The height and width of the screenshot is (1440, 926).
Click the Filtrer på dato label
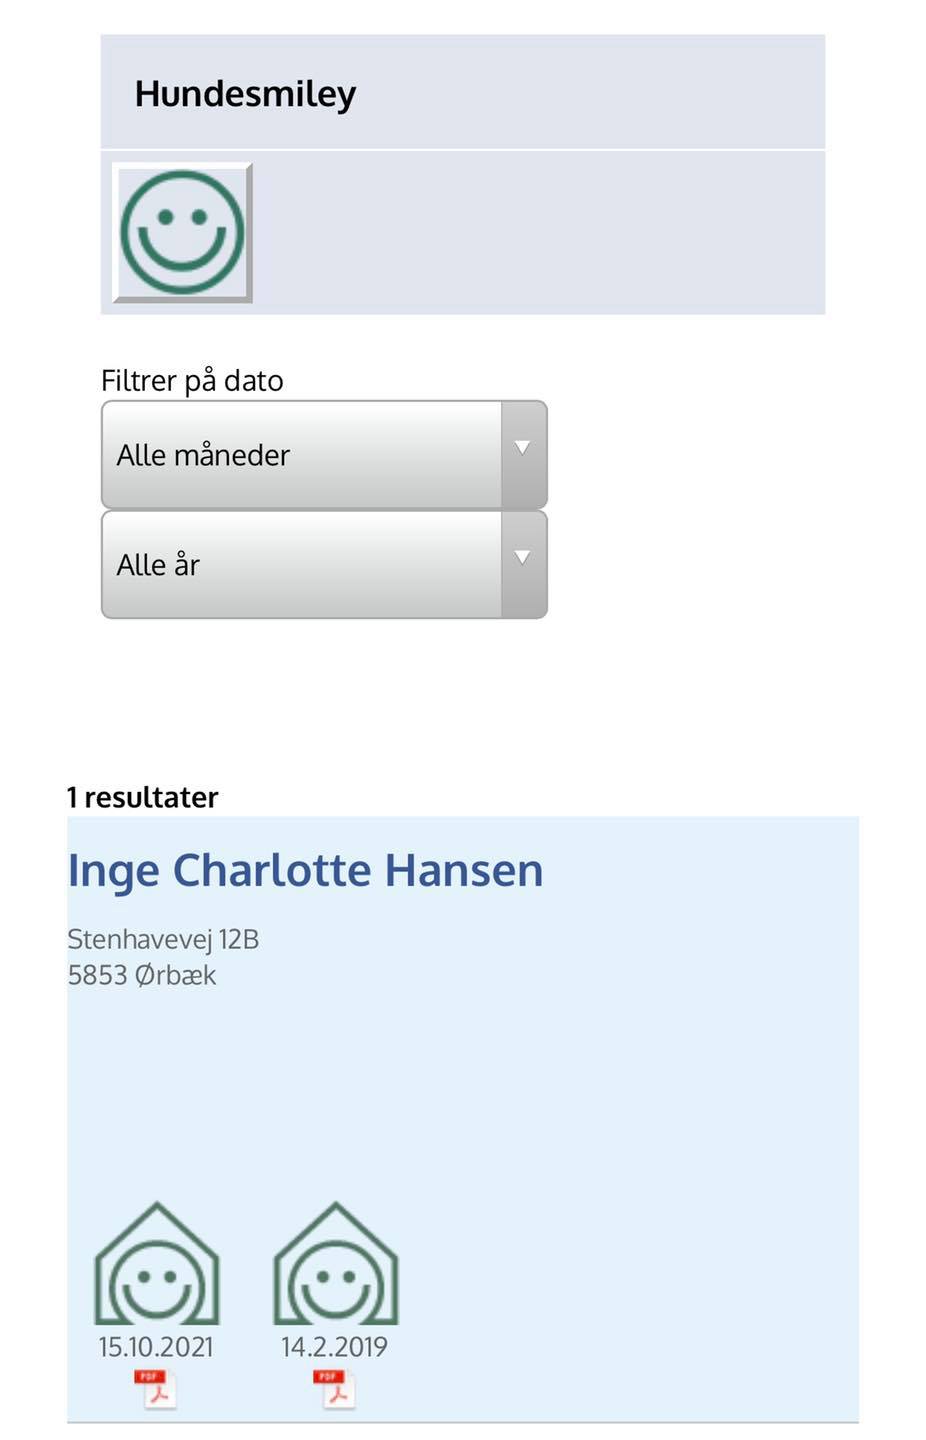pos(192,381)
